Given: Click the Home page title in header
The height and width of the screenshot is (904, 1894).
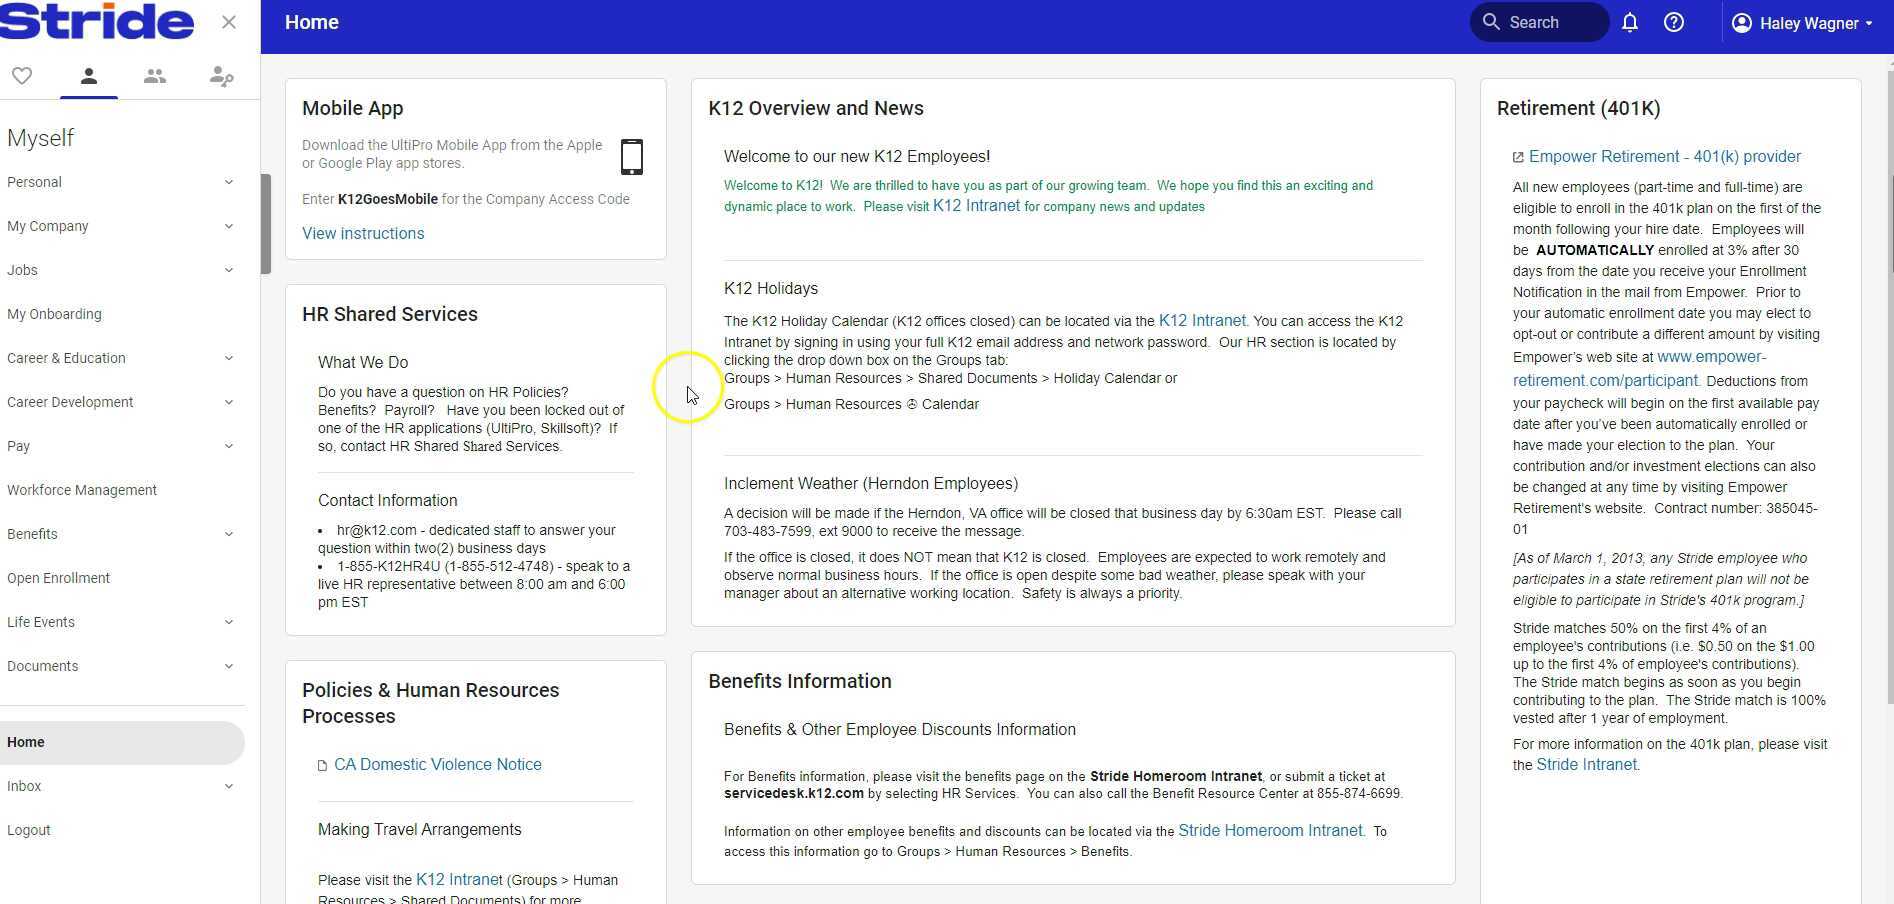Looking at the screenshot, I should [x=312, y=22].
